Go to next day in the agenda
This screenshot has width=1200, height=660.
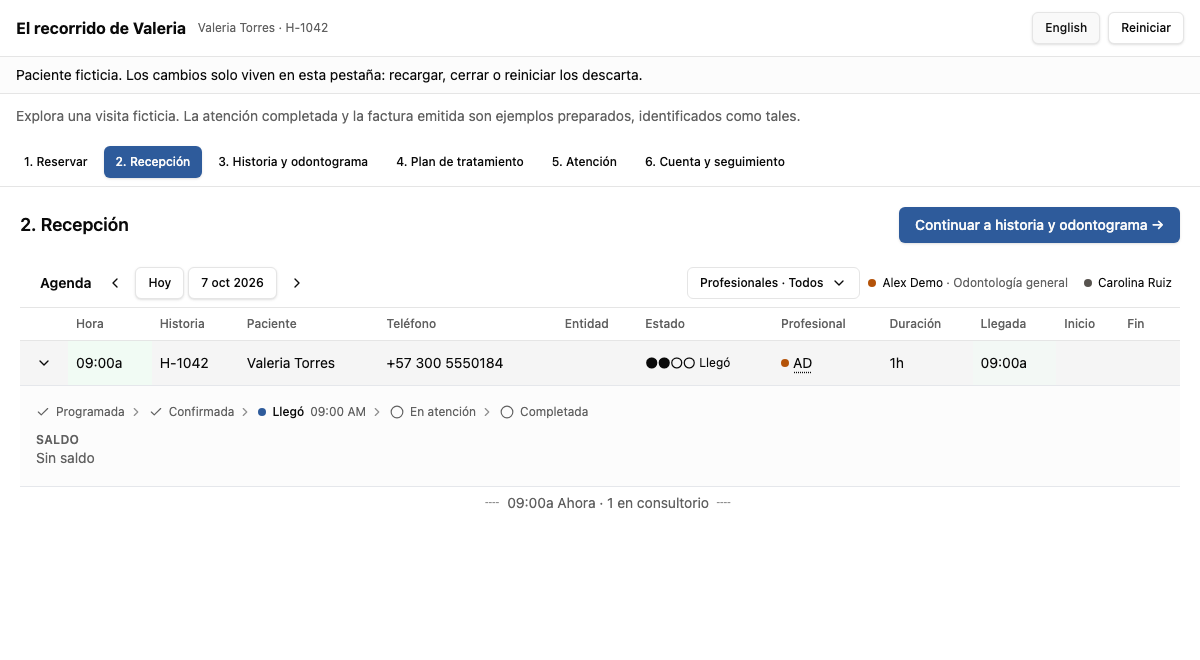[297, 283]
